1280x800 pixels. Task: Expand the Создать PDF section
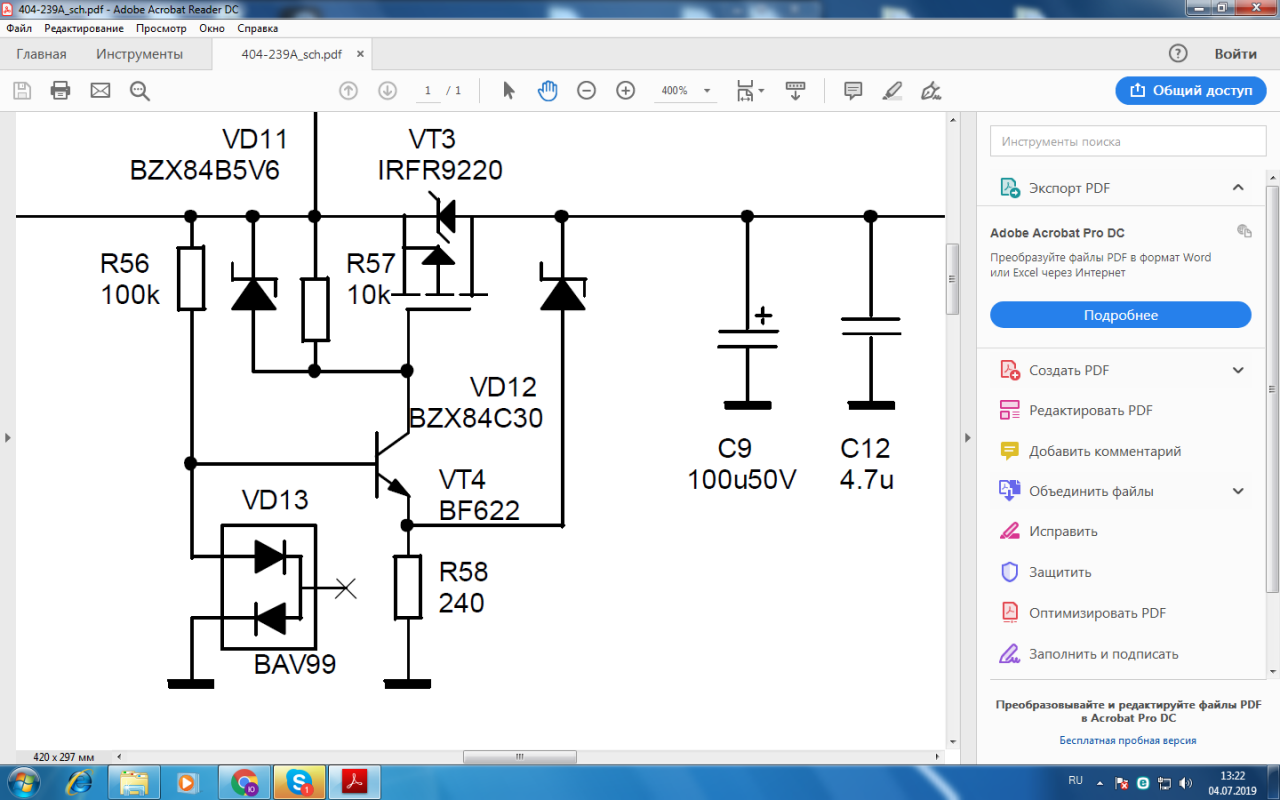tap(1238, 370)
